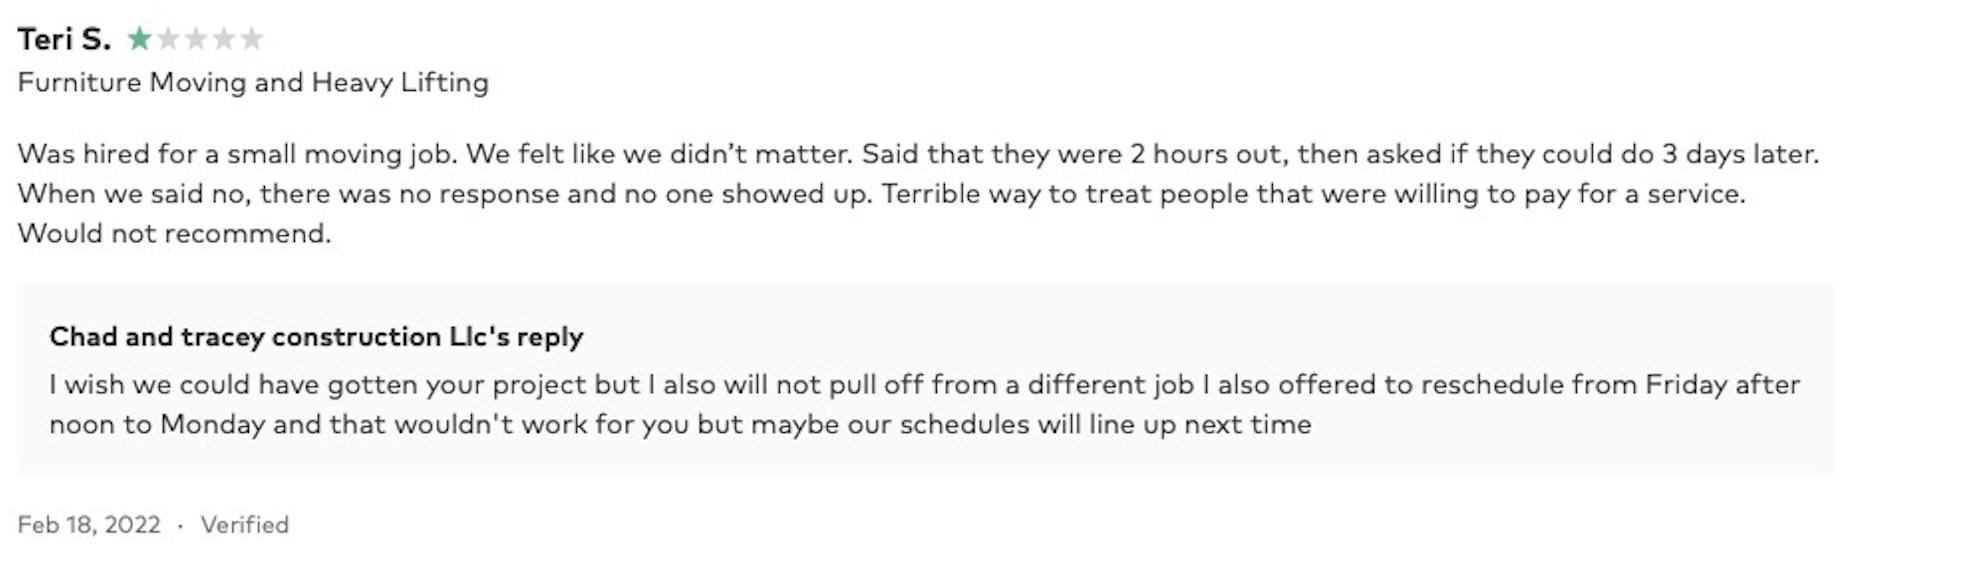
Task: Click "schedules will line up next time" text
Action: (x=1105, y=424)
